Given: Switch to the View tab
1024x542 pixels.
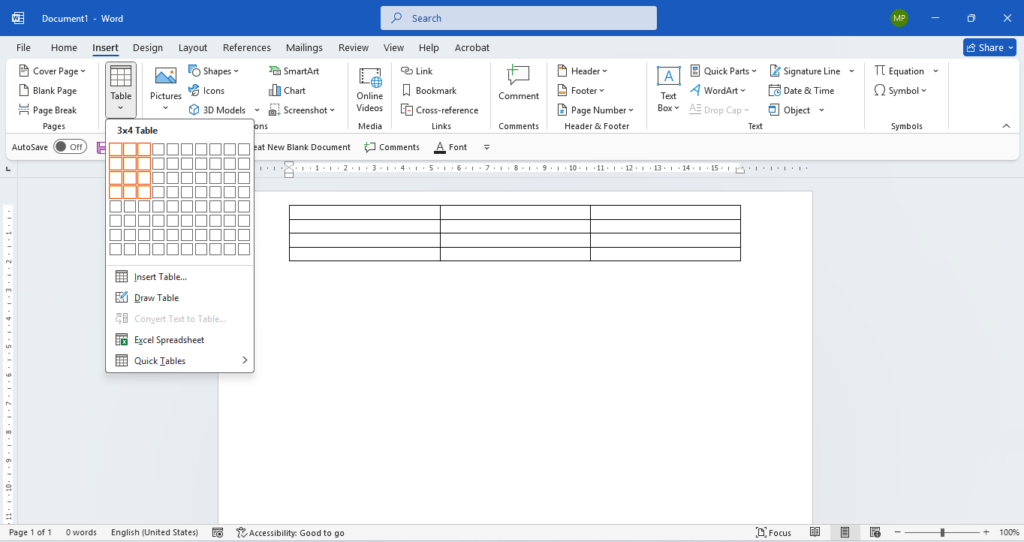Looking at the screenshot, I should click(393, 48).
